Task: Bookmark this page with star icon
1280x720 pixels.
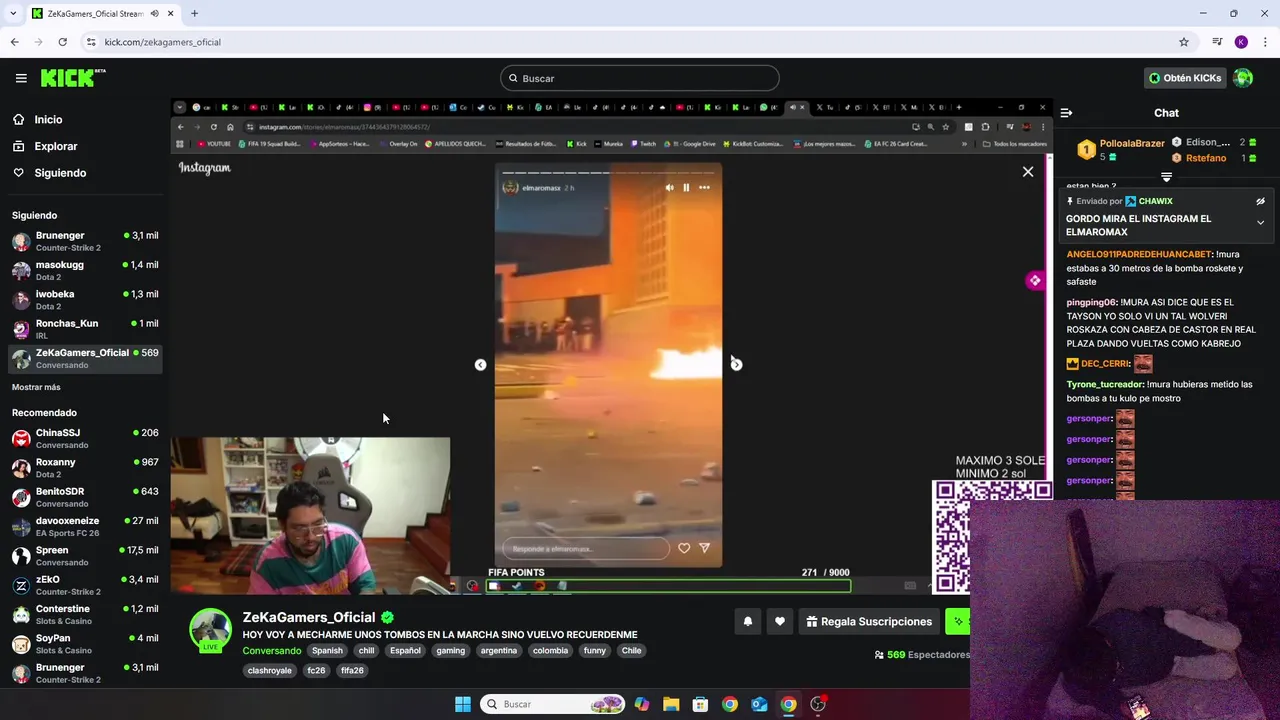Action: tap(1184, 42)
